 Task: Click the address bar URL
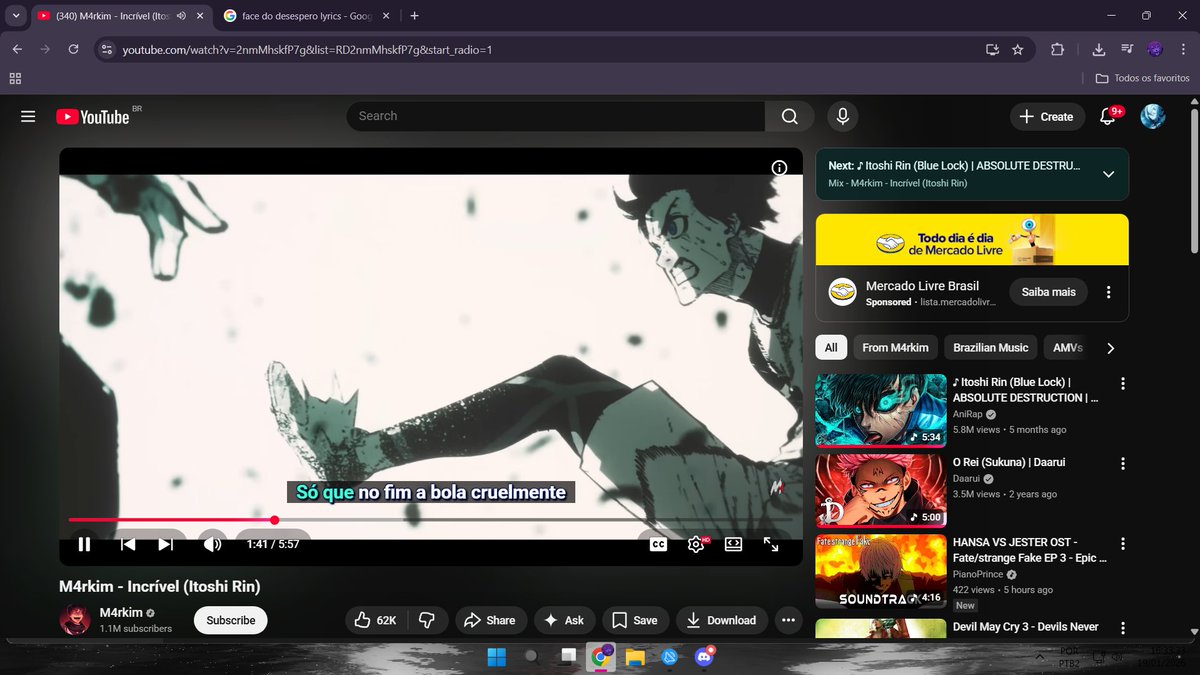point(307,50)
